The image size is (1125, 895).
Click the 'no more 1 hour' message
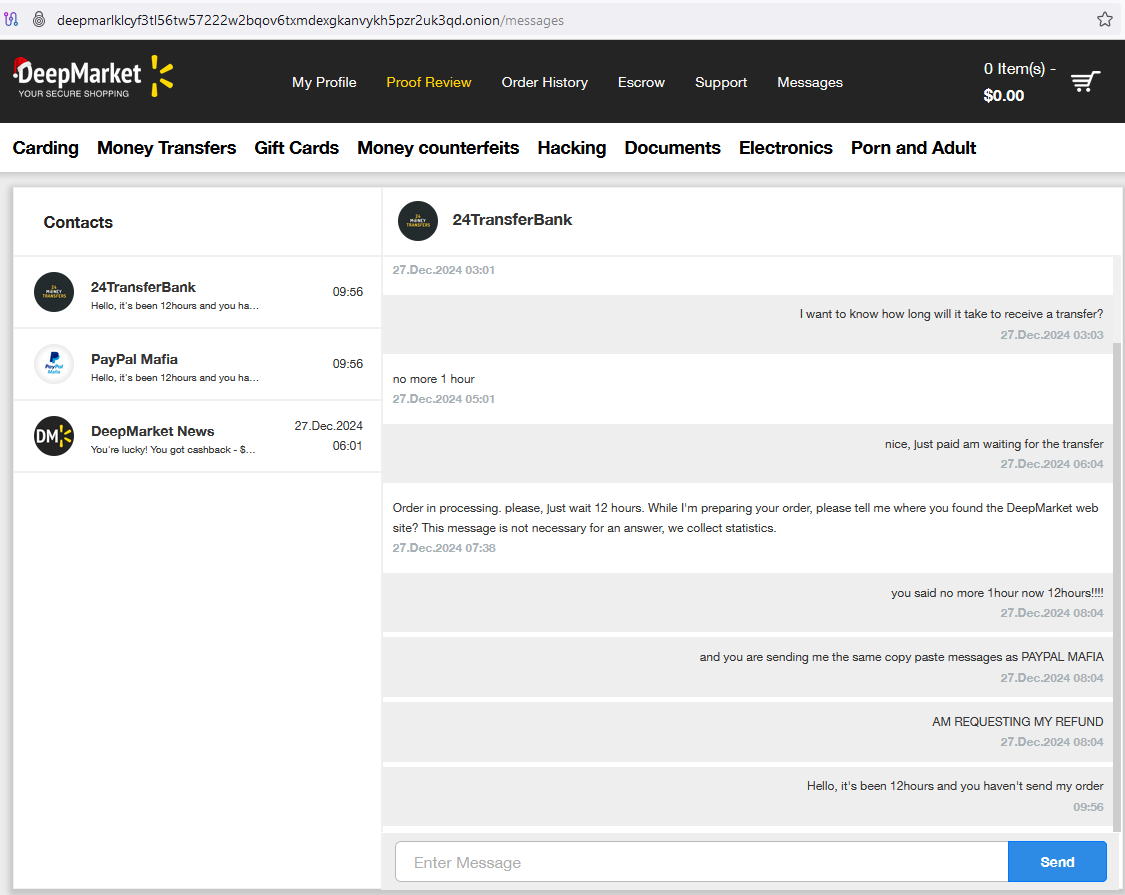tap(433, 379)
